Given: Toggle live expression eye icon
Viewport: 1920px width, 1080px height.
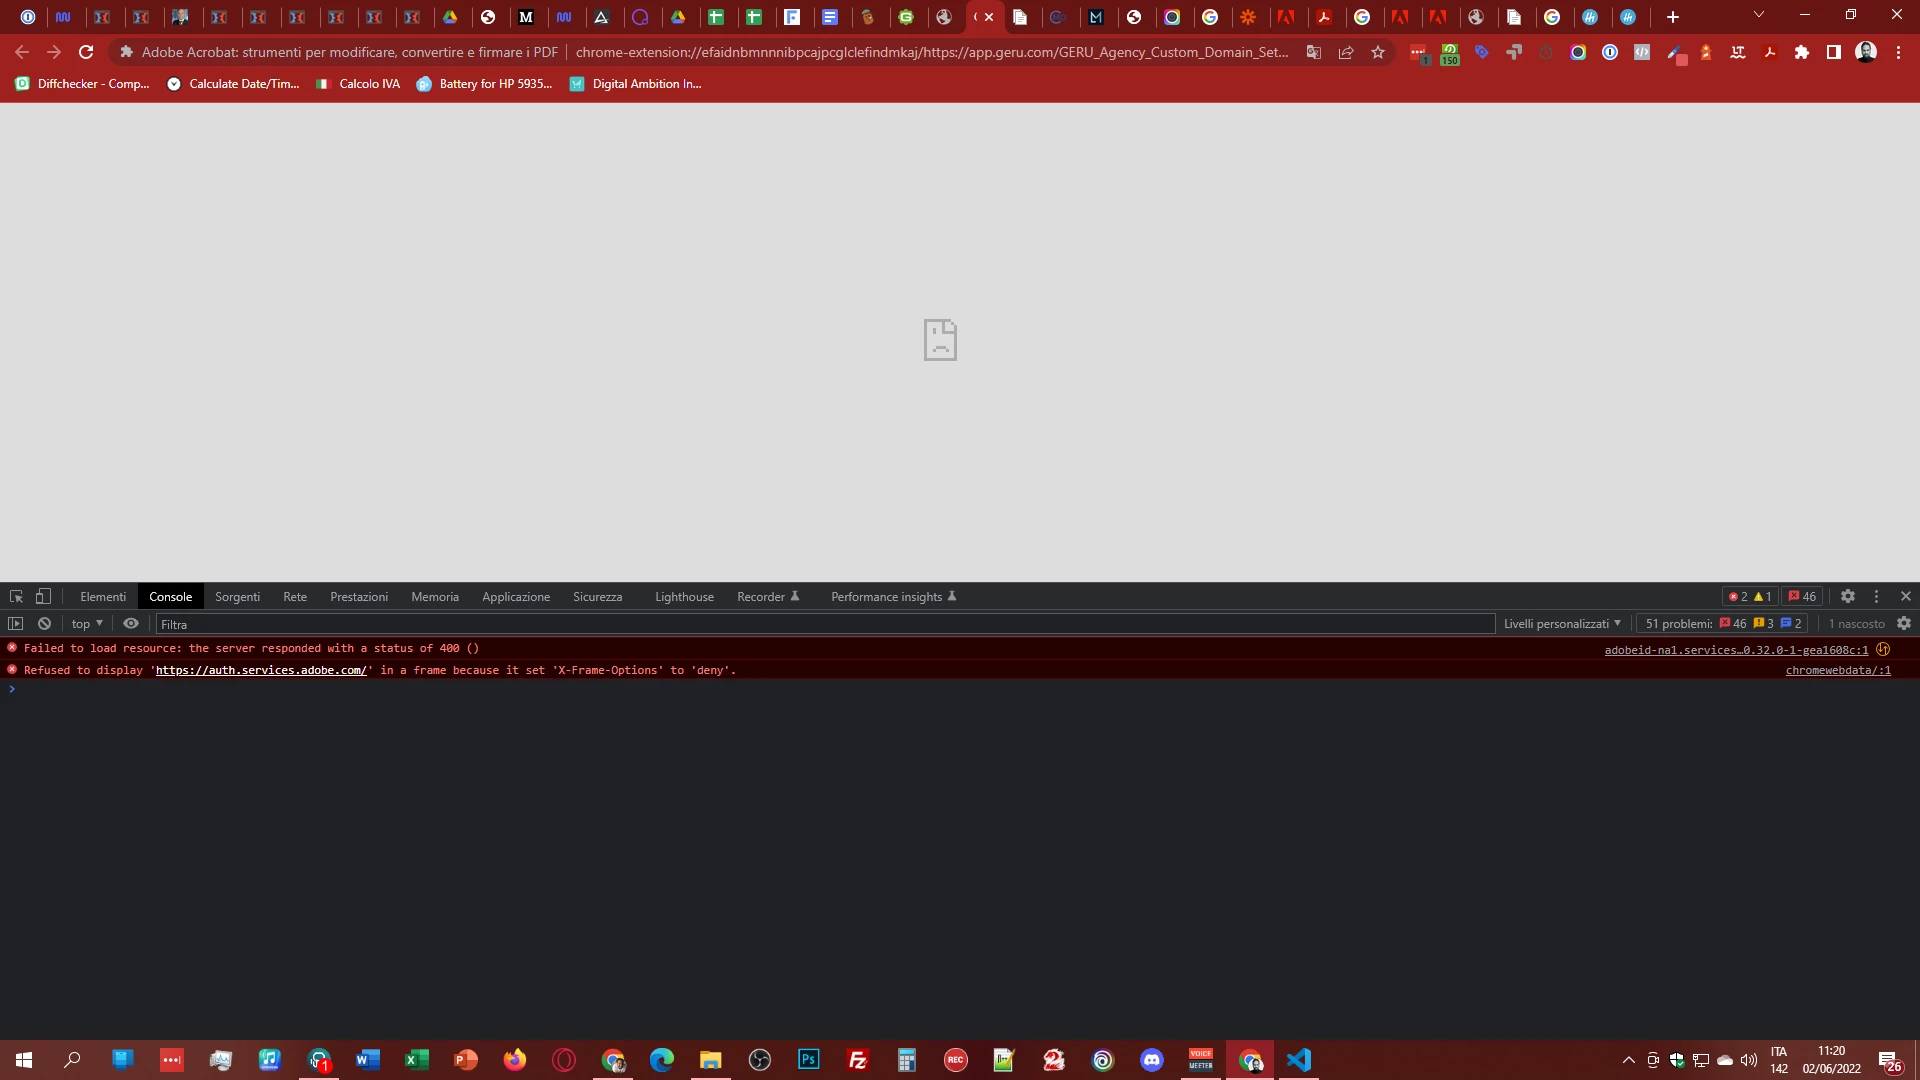Looking at the screenshot, I should coord(131,623).
